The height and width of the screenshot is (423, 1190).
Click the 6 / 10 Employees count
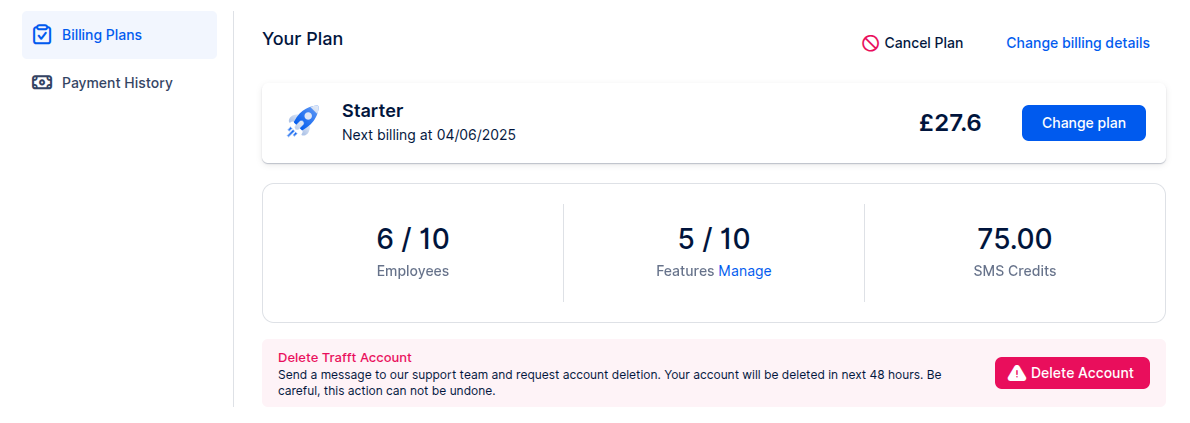(413, 239)
